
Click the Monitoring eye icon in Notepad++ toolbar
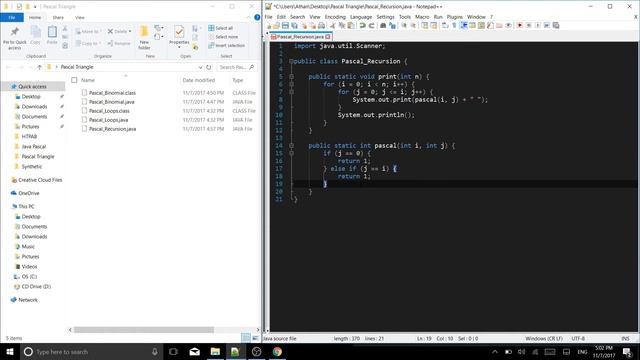[x=509, y=25]
